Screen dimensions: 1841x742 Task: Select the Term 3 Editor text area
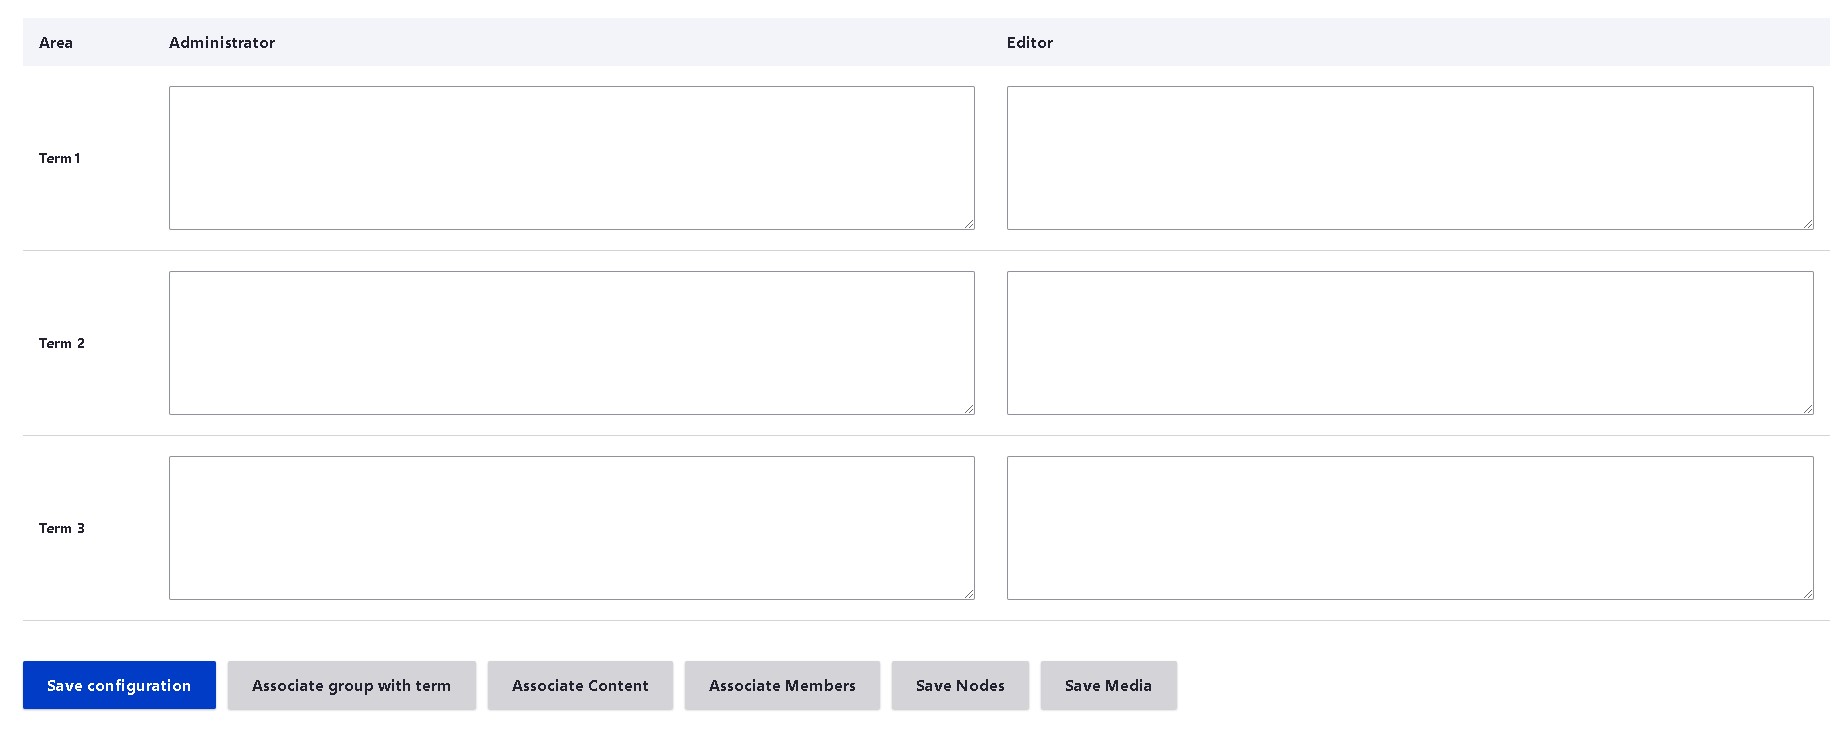[x=1409, y=528]
